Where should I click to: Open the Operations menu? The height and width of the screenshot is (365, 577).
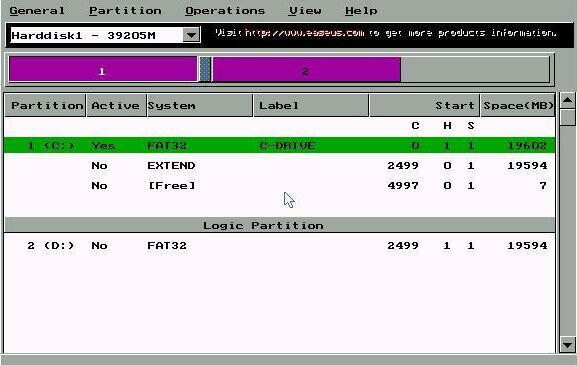(x=225, y=11)
